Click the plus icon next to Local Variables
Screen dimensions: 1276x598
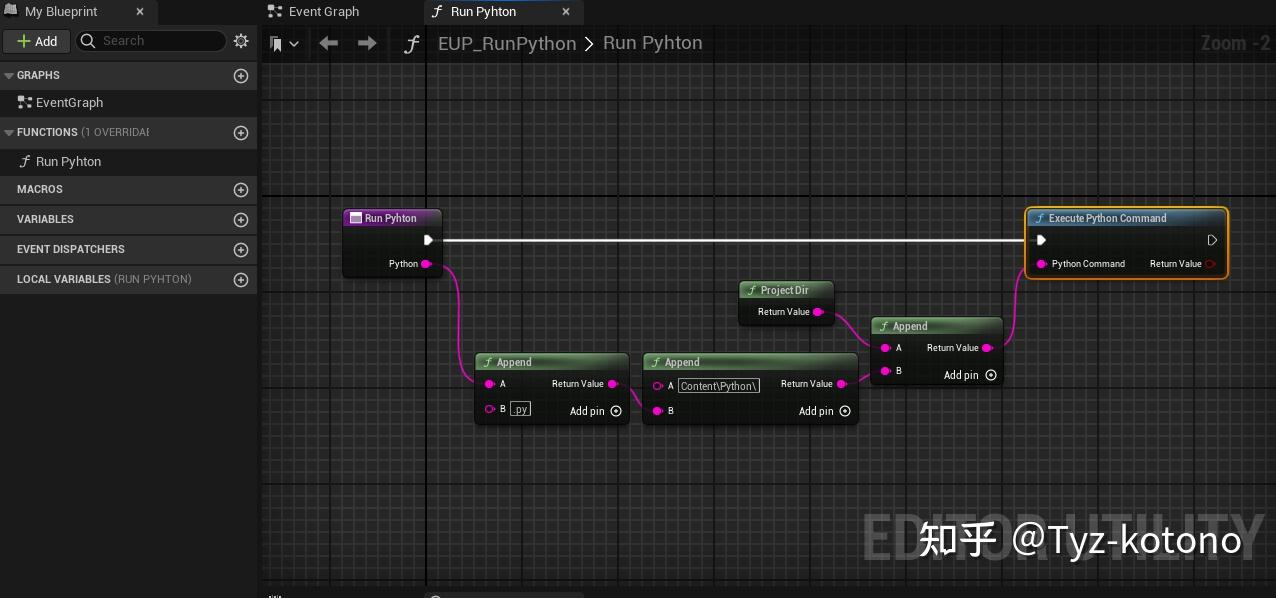tap(240, 279)
